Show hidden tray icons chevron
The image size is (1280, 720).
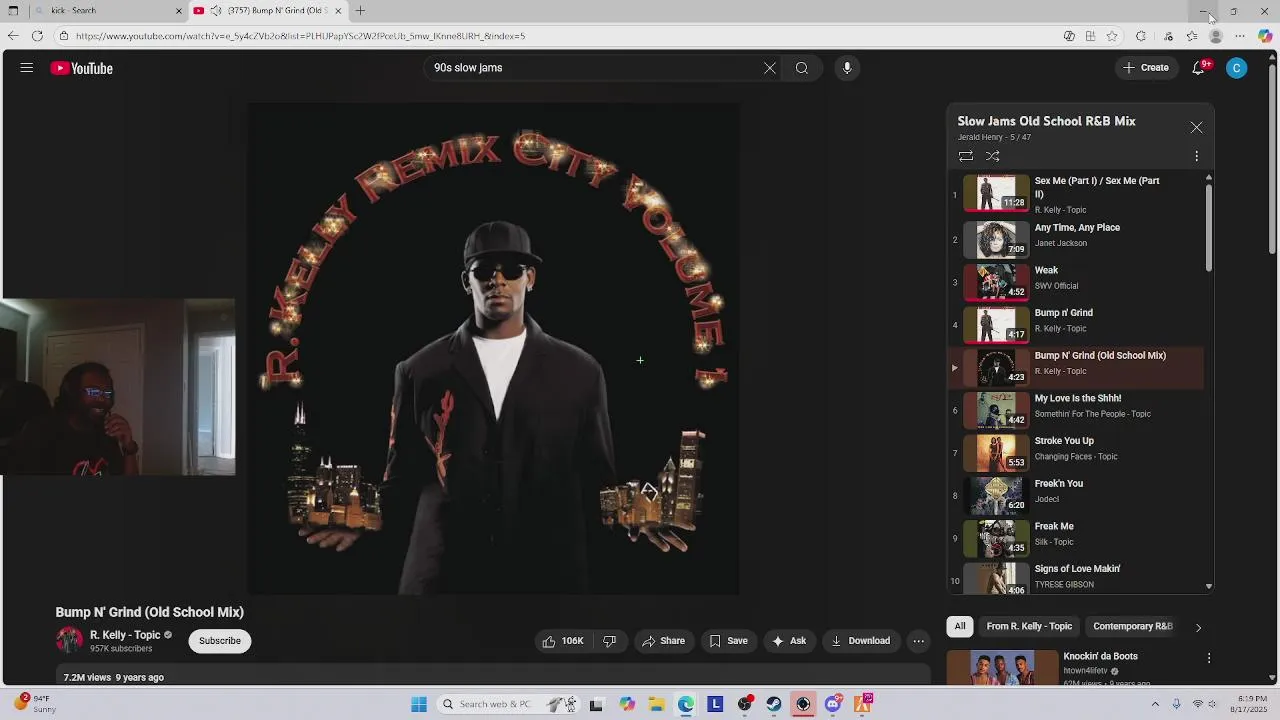[x=1155, y=704]
